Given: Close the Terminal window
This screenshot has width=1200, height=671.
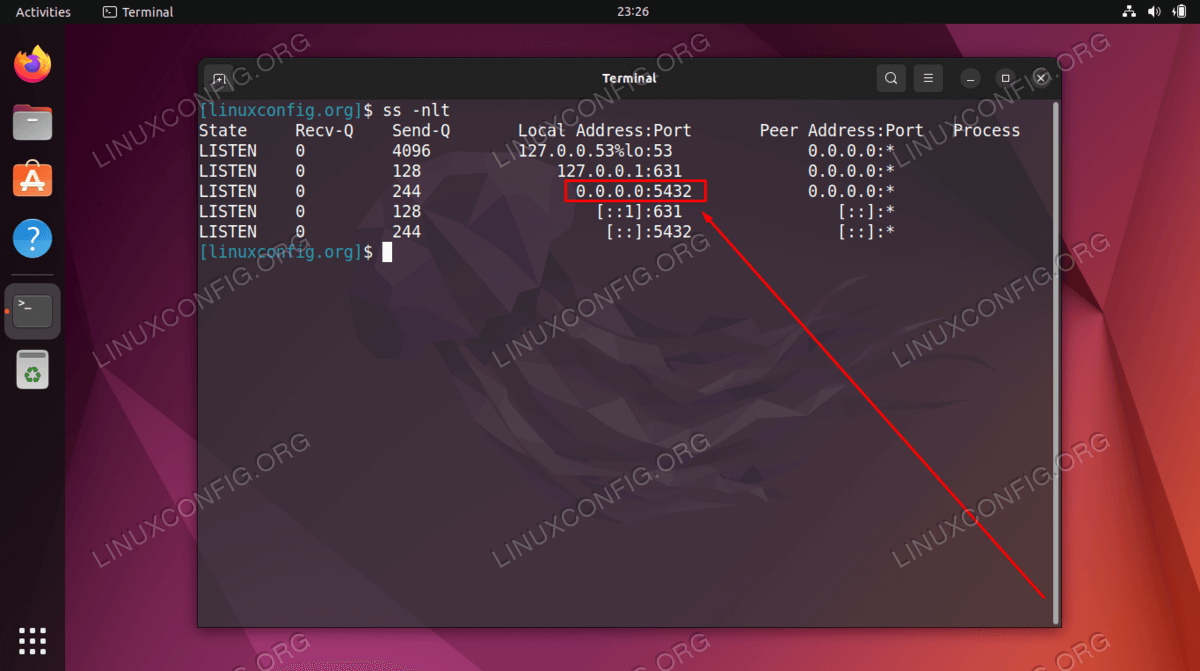Looking at the screenshot, I should pyautogui.click(x=1042, y=78).
